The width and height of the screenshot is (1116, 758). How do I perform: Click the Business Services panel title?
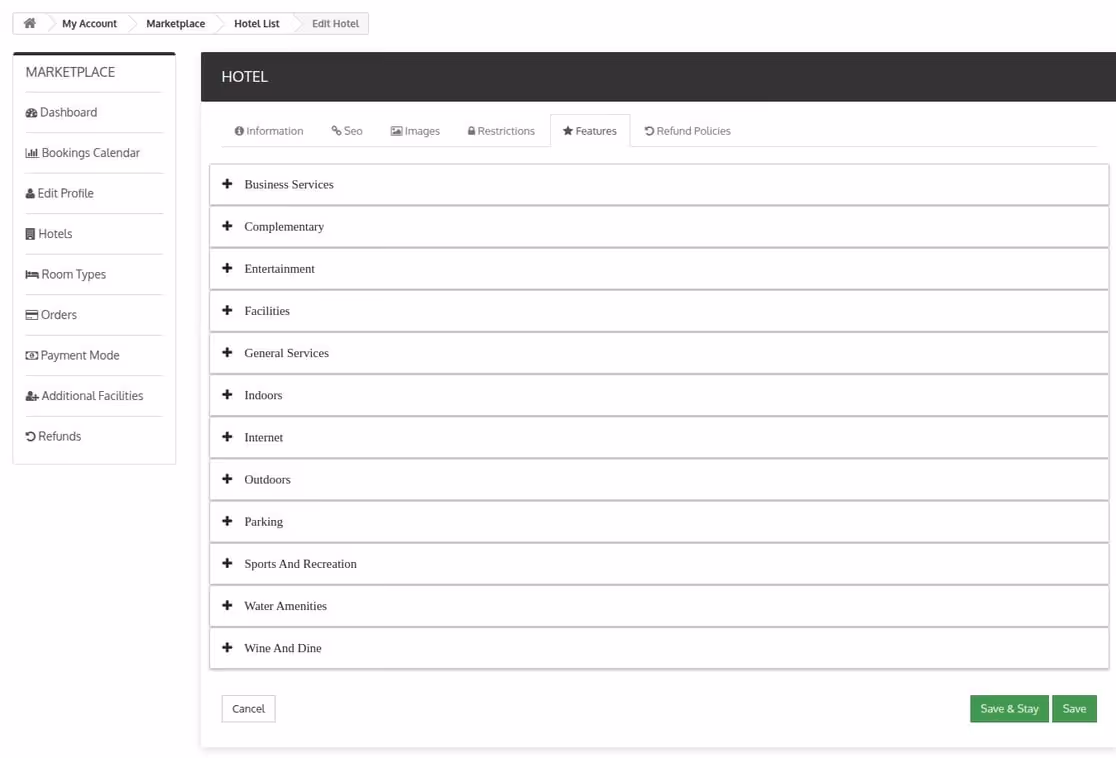click(289, 184)
